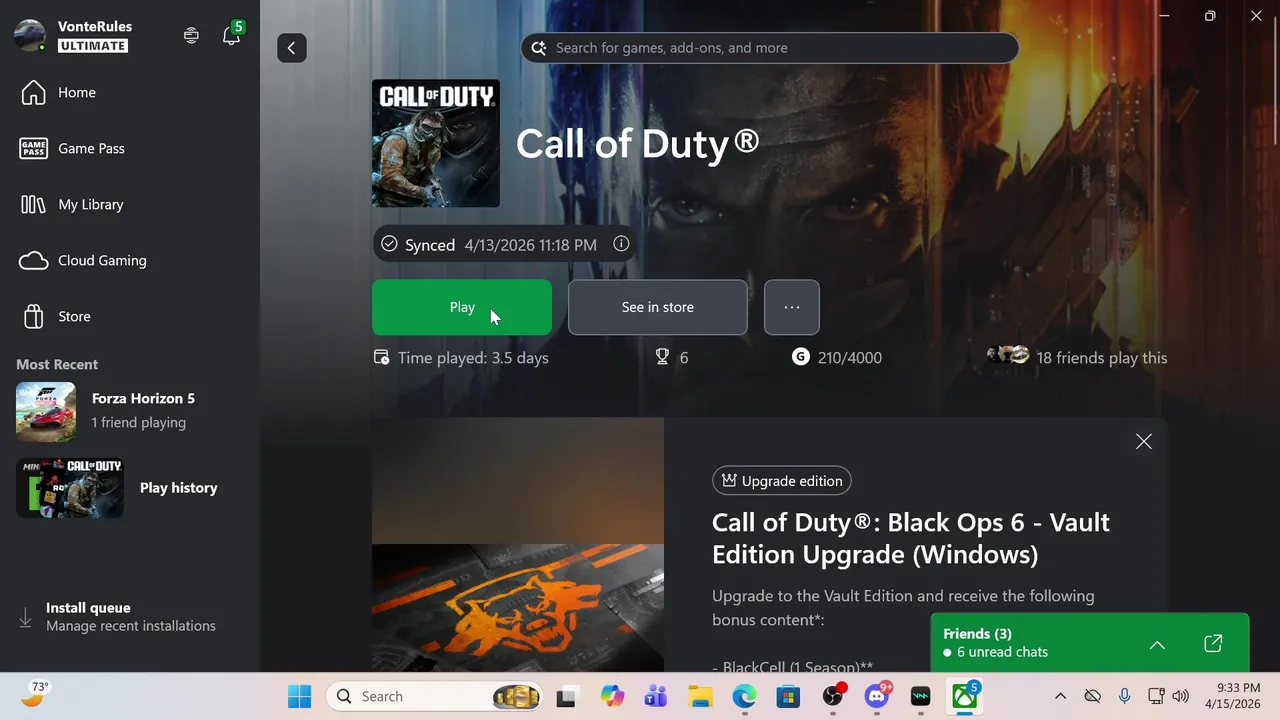Open Microsoft Teams on taskbar
Viewport: 1280px width, 720px height.
(x=656, y=697)
